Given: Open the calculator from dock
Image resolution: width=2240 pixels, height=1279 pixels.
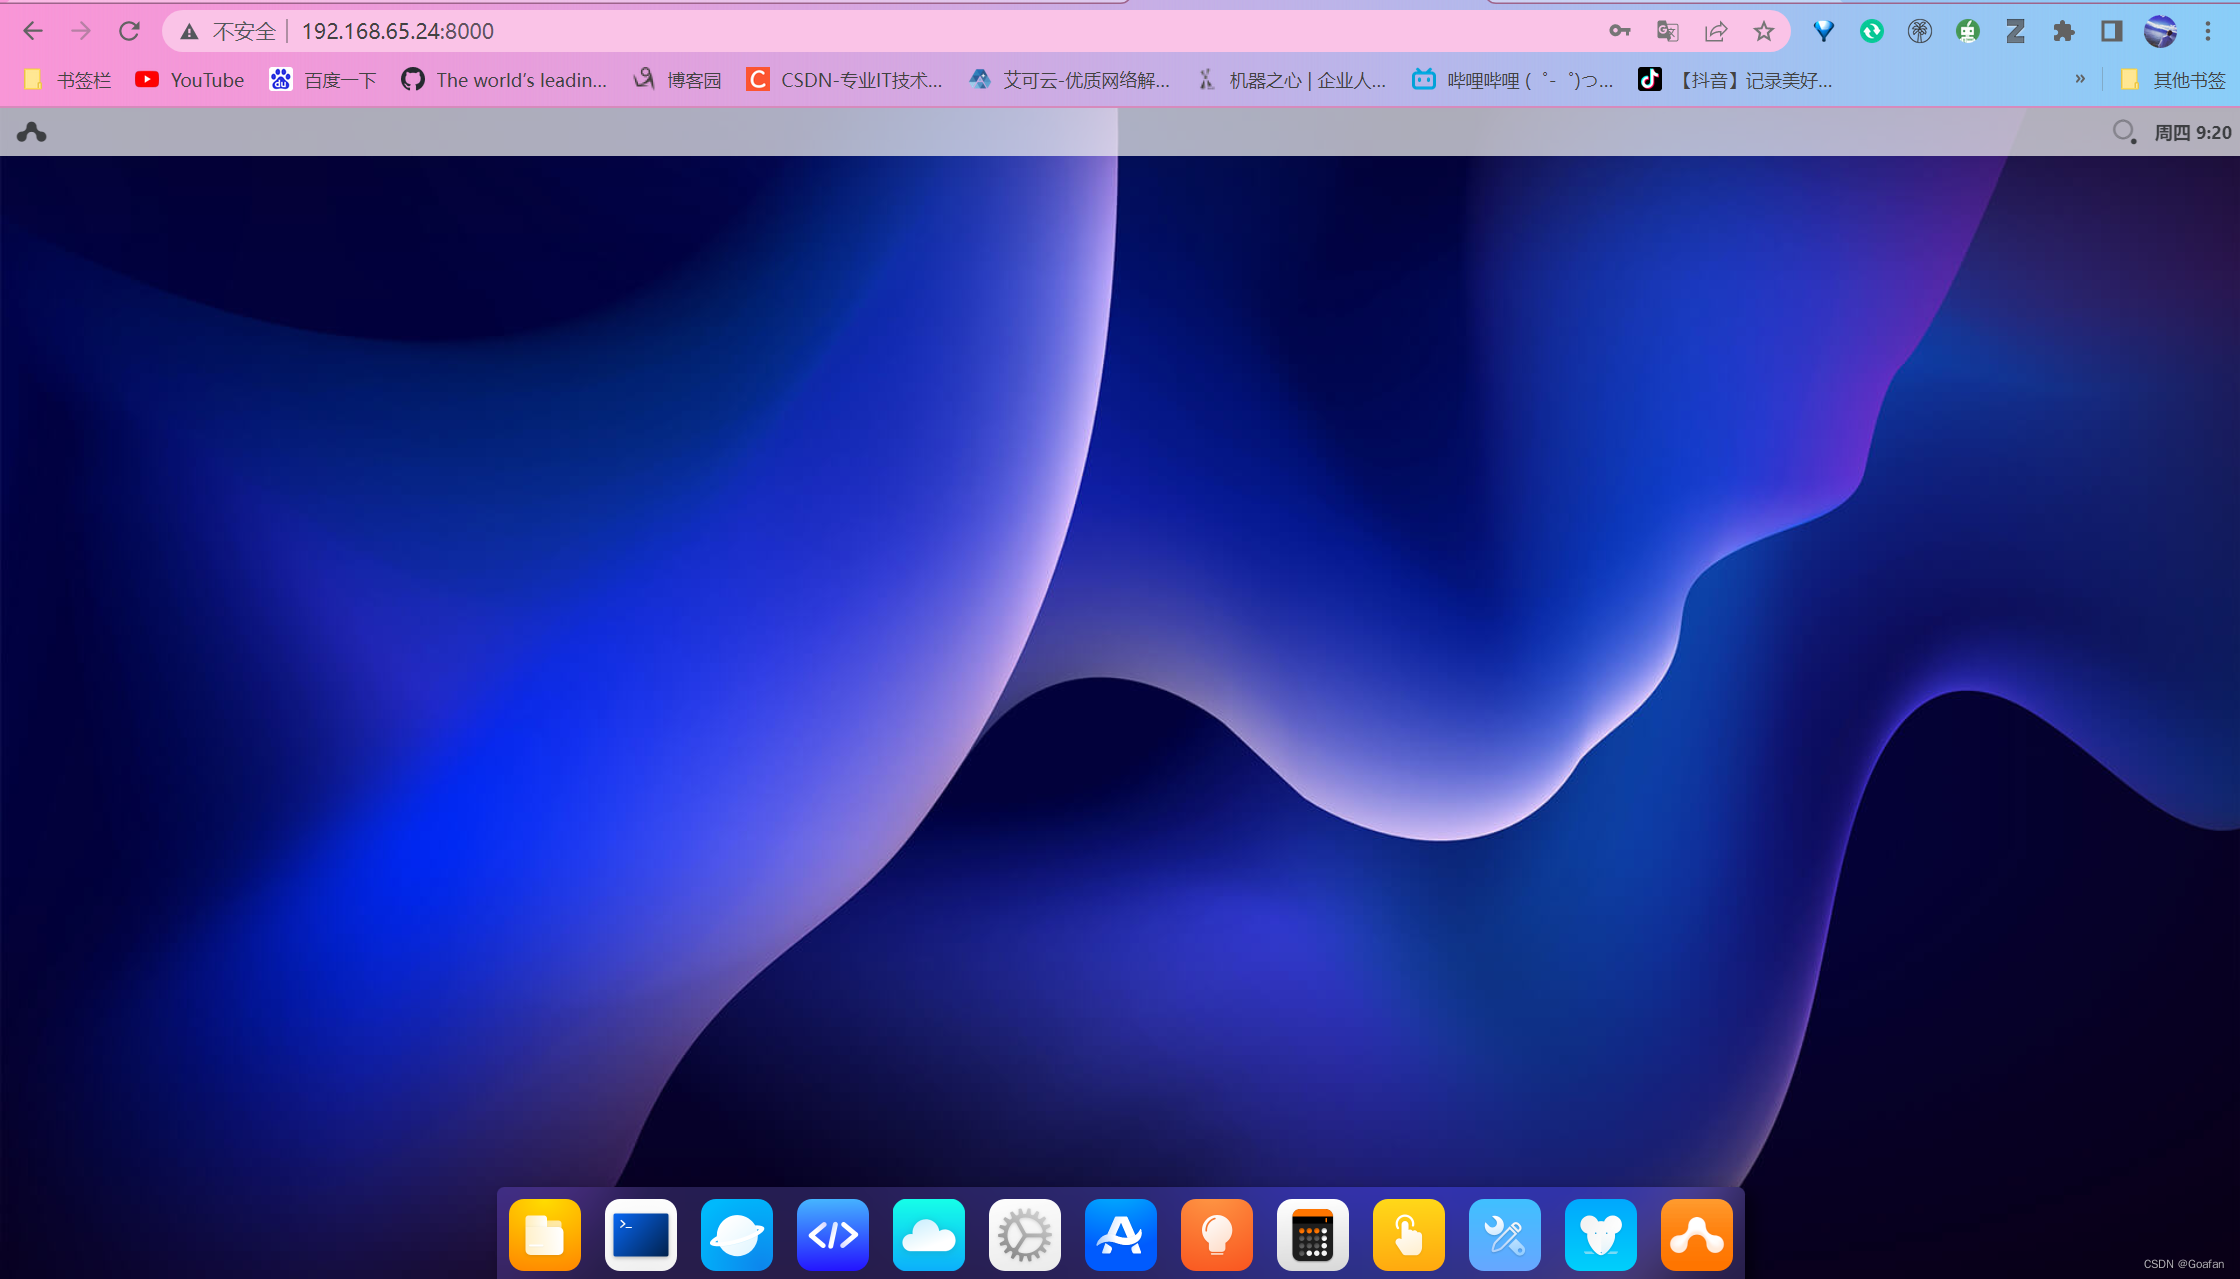Looking at the screenshot, I should (1312, 1235).
